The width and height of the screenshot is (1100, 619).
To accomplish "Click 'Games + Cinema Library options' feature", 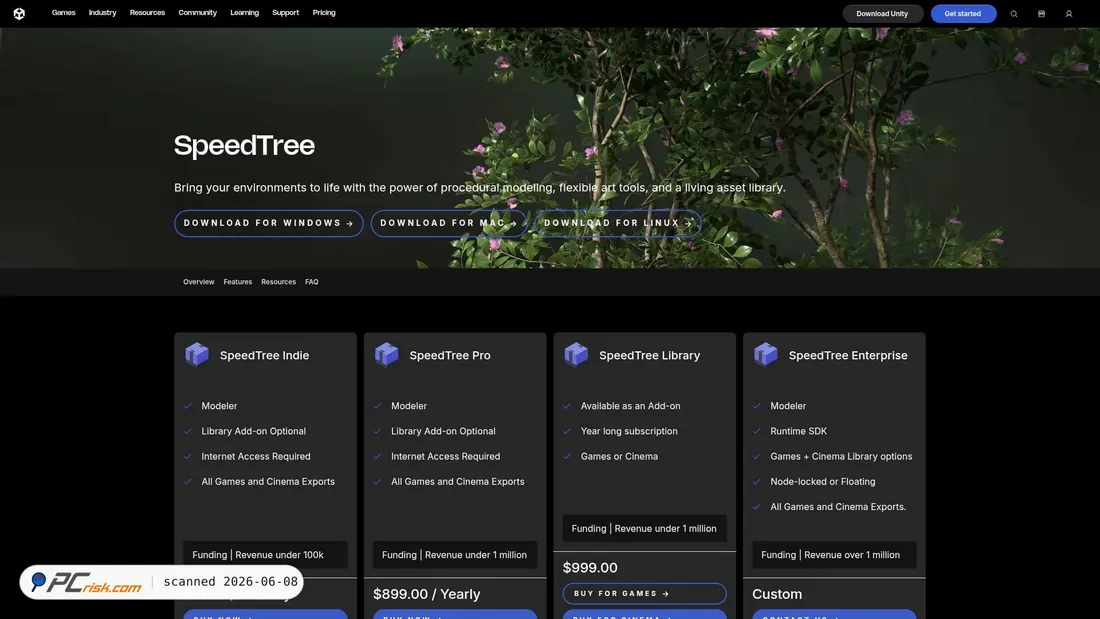I will 841,456.
